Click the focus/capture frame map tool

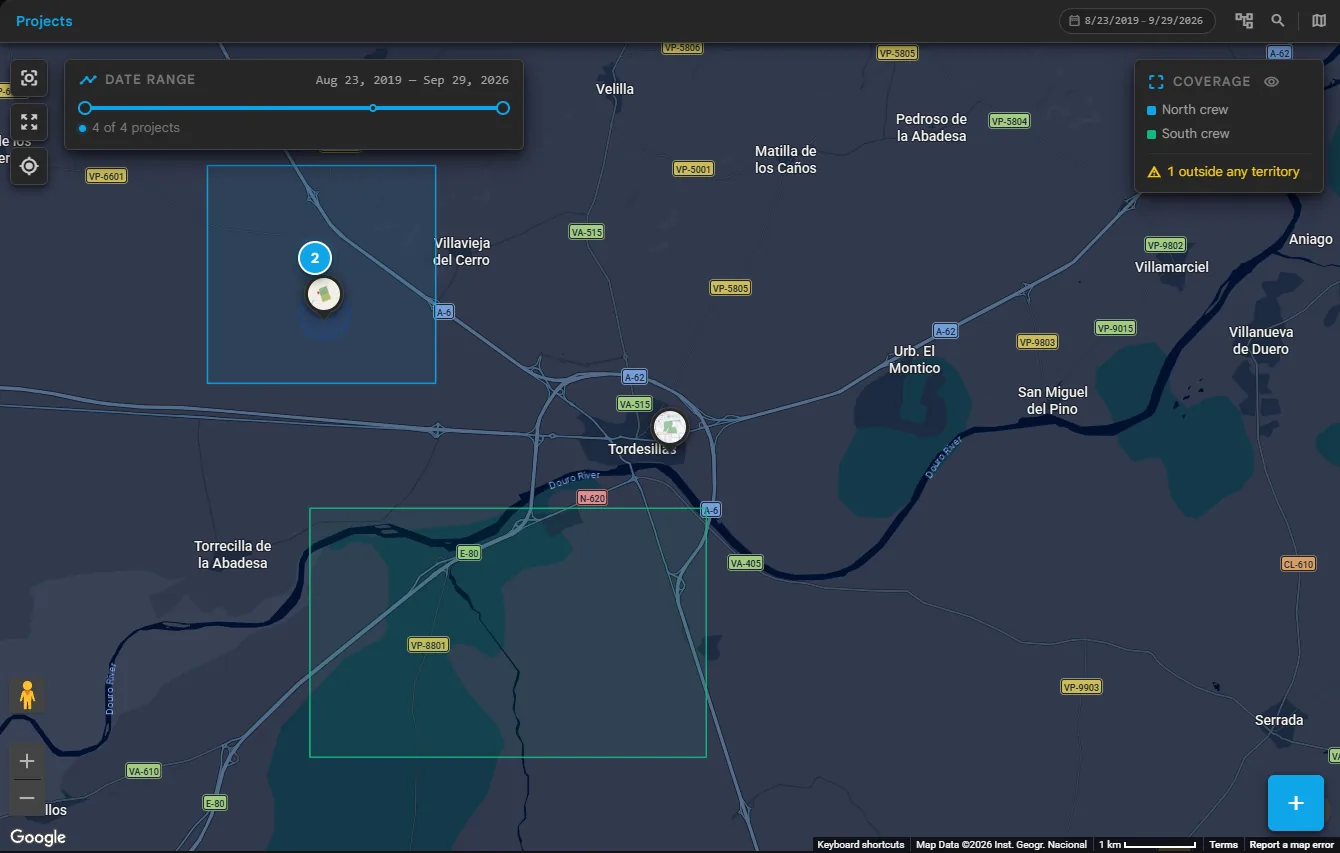tap(29, 78)
